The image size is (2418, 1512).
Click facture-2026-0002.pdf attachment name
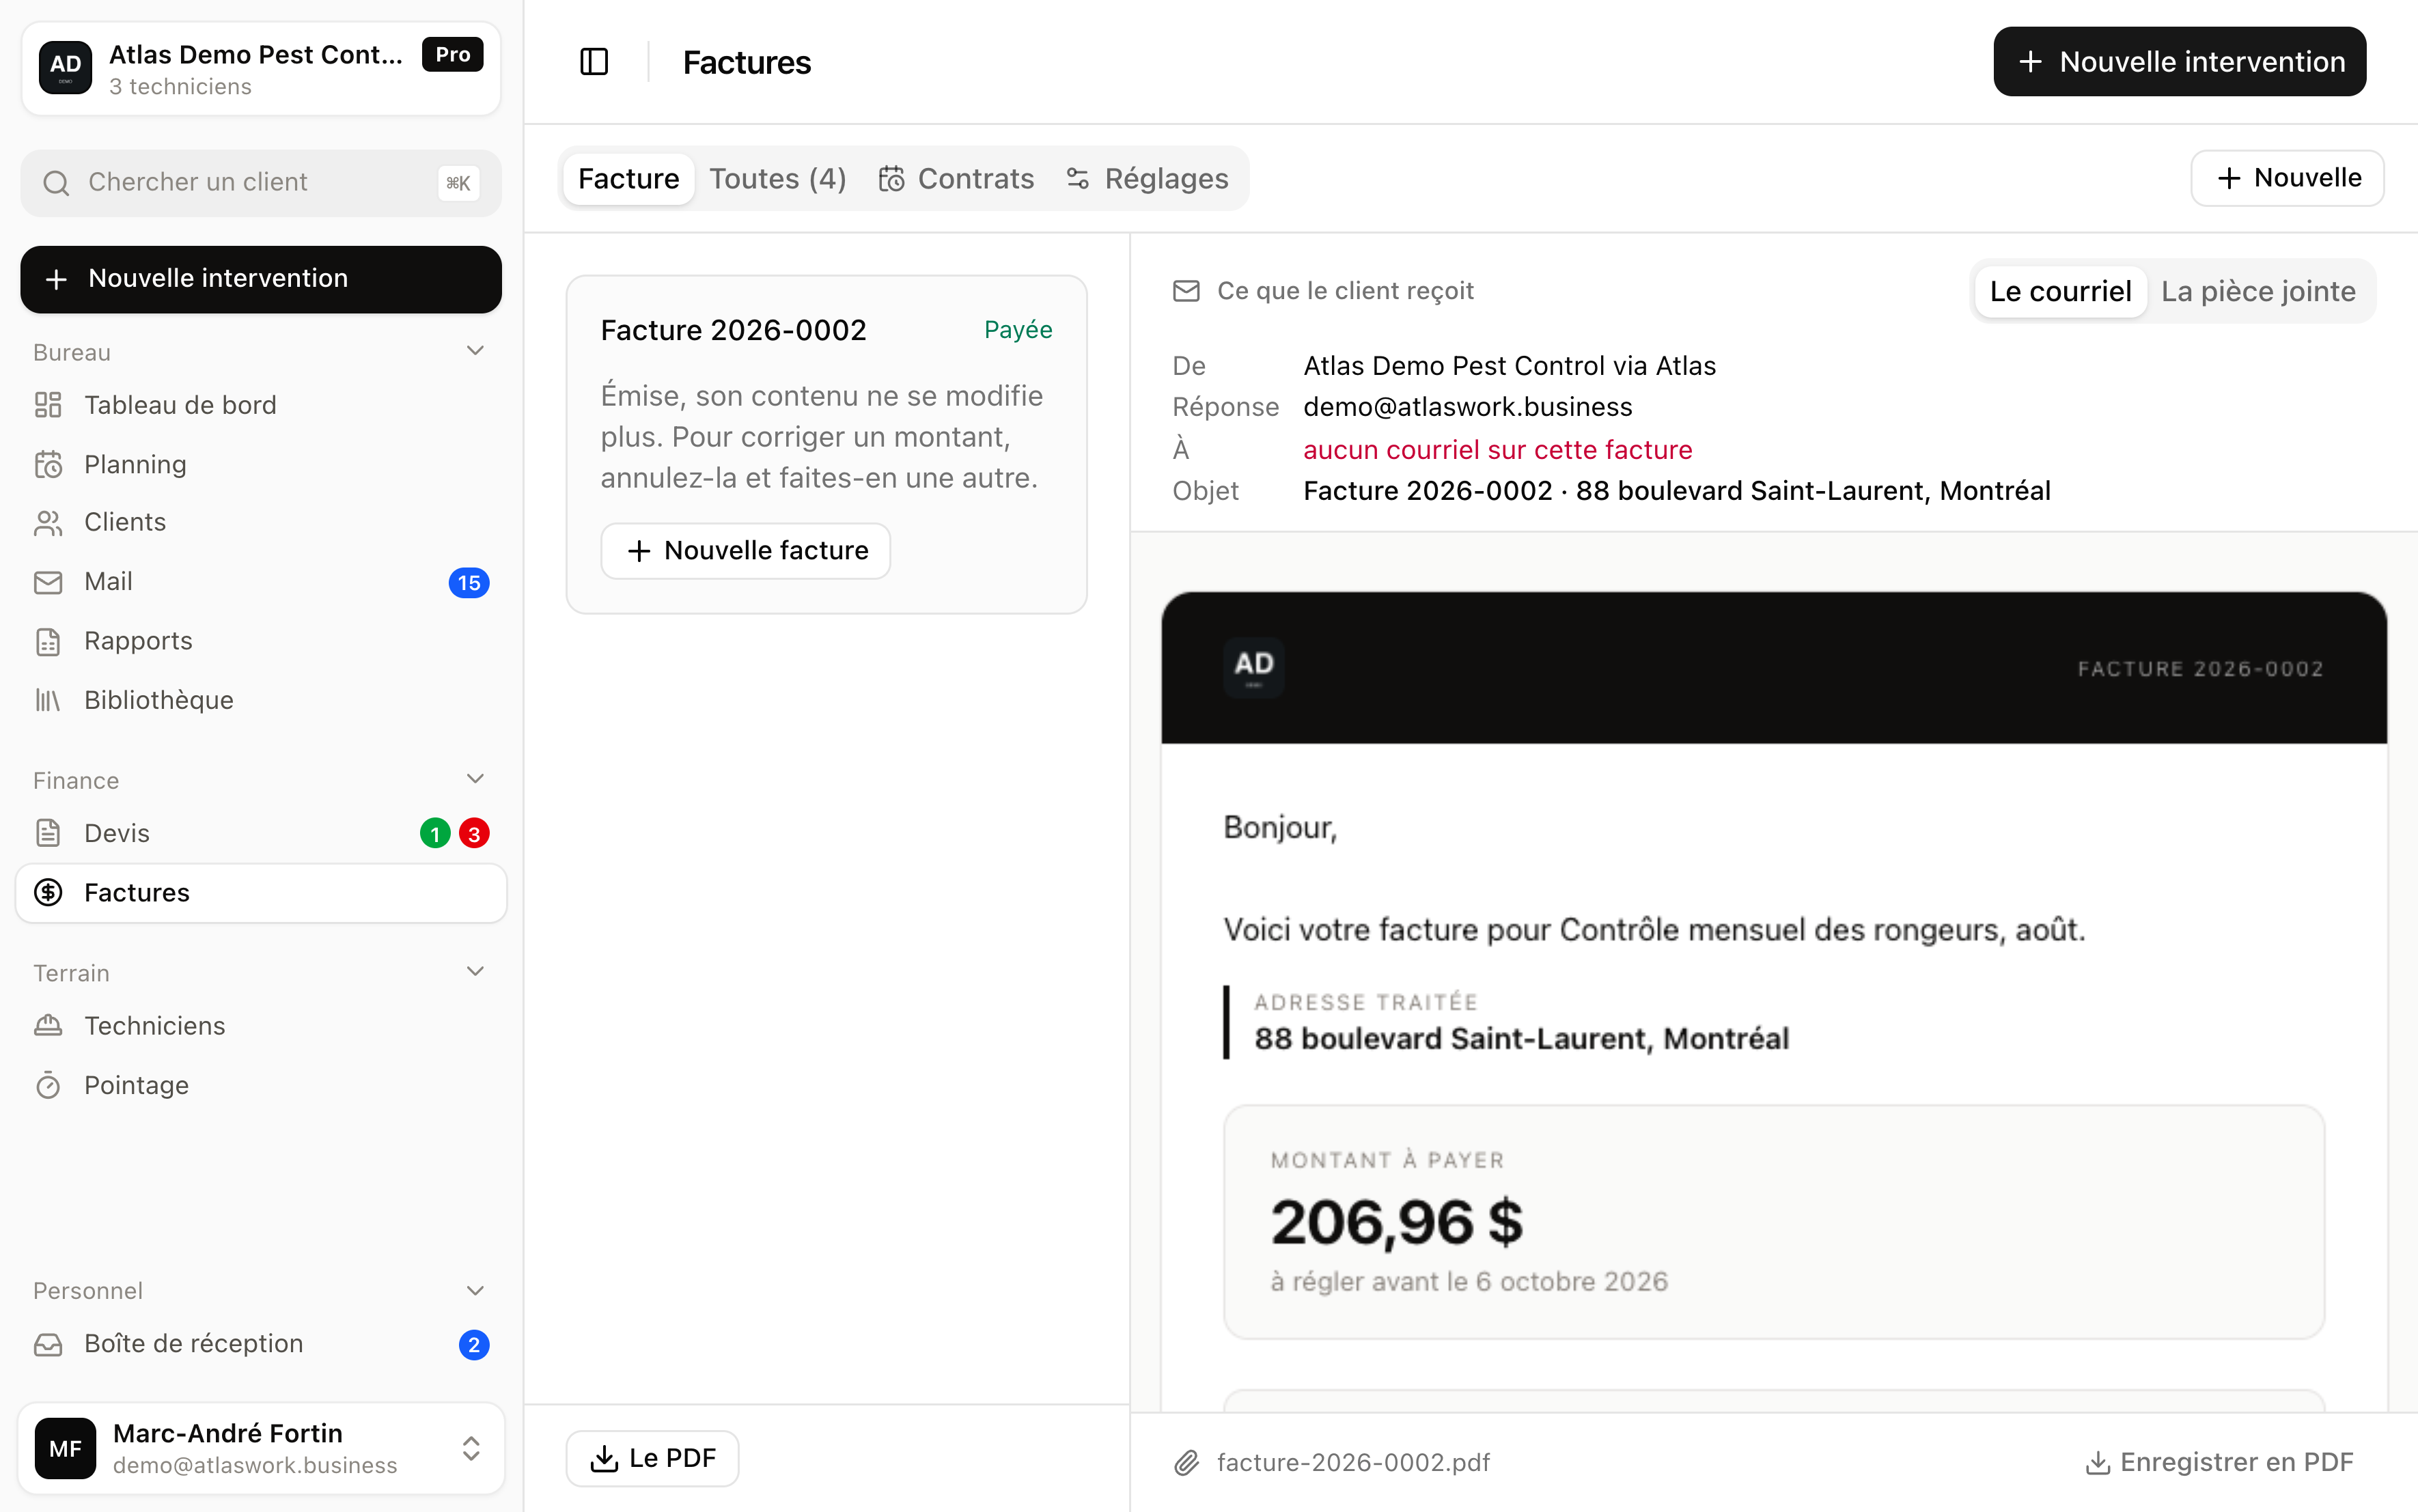click(x=1353, y=1463)
